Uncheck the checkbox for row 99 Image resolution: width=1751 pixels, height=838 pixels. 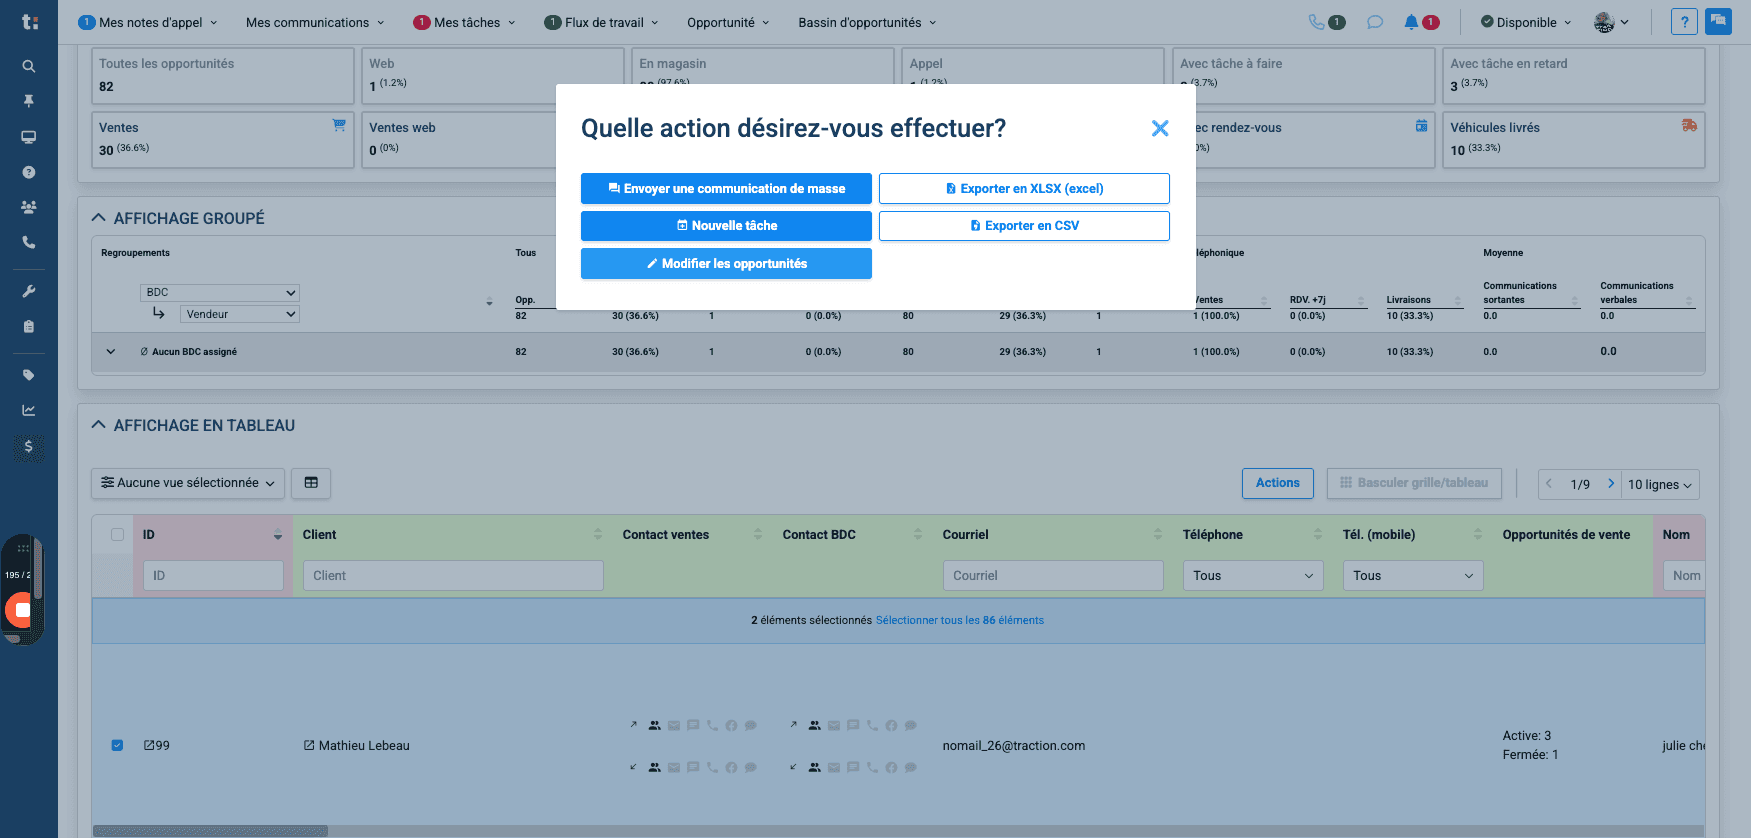(x=117, y=745)
